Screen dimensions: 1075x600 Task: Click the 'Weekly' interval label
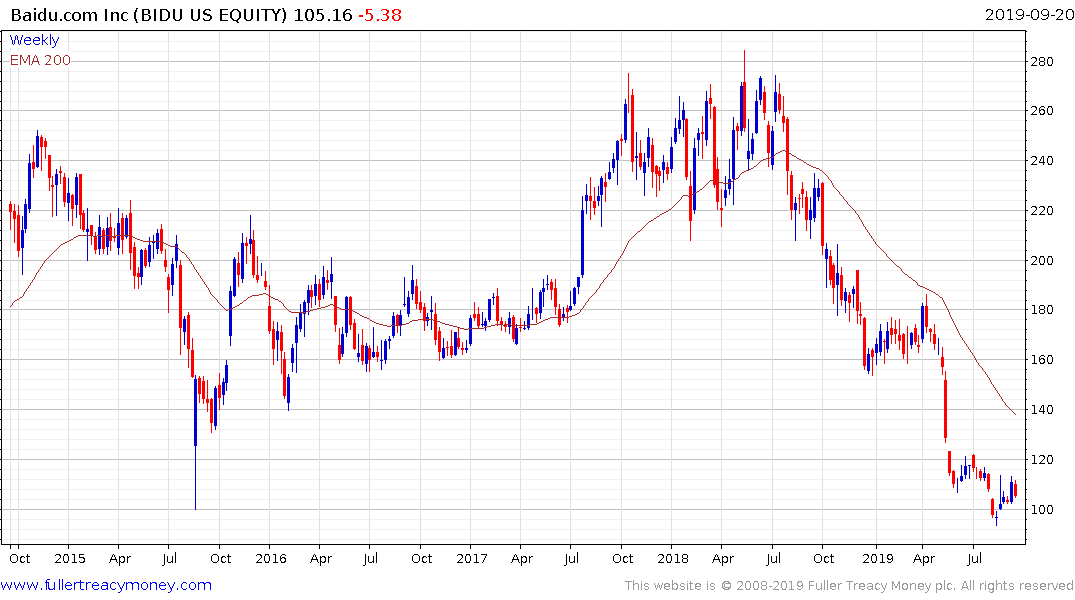coord(34,40)
